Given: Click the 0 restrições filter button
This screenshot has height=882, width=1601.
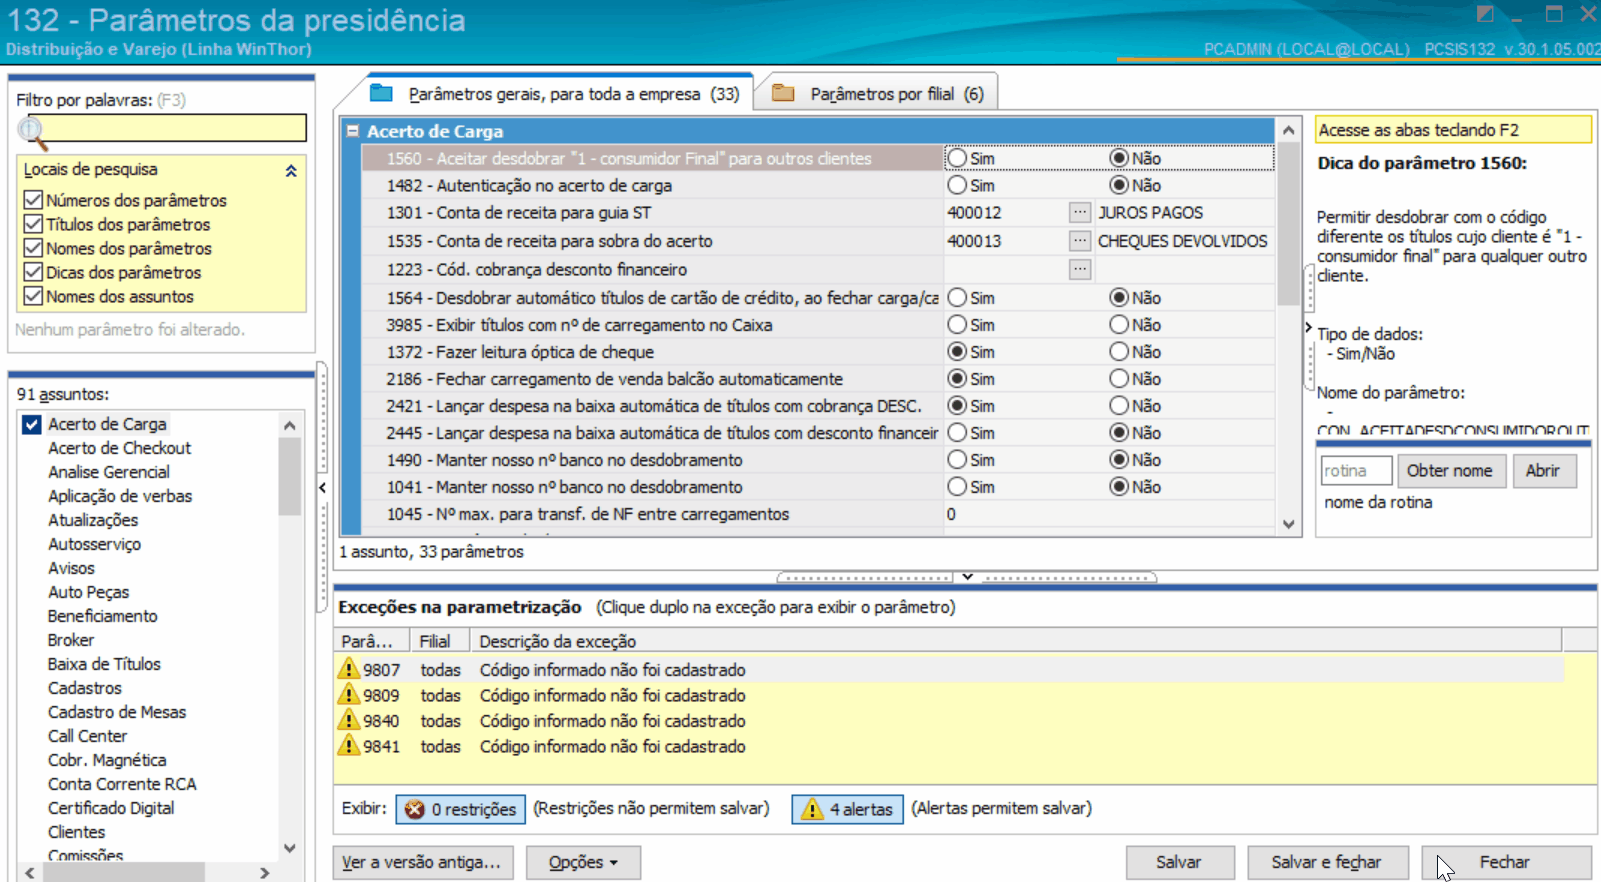Looking at the screenshot, I should click(x=461, y=809).
